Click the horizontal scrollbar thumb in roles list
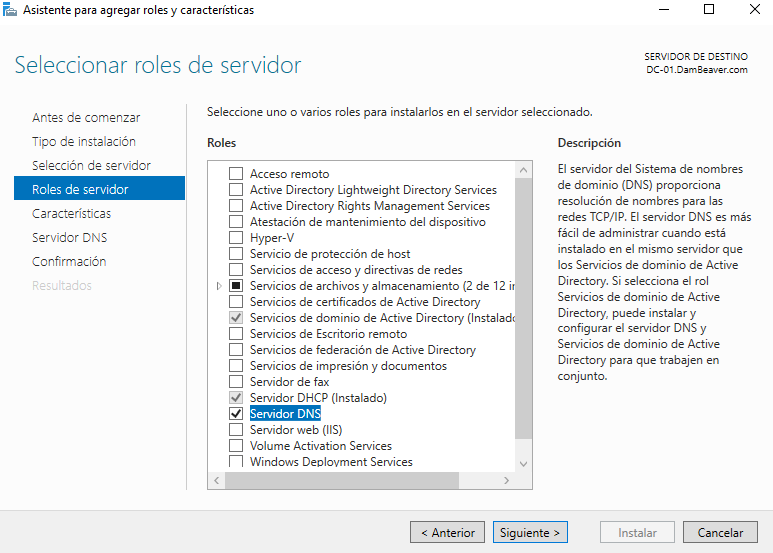Screen dimensions: 773x553 pos(342,480)
